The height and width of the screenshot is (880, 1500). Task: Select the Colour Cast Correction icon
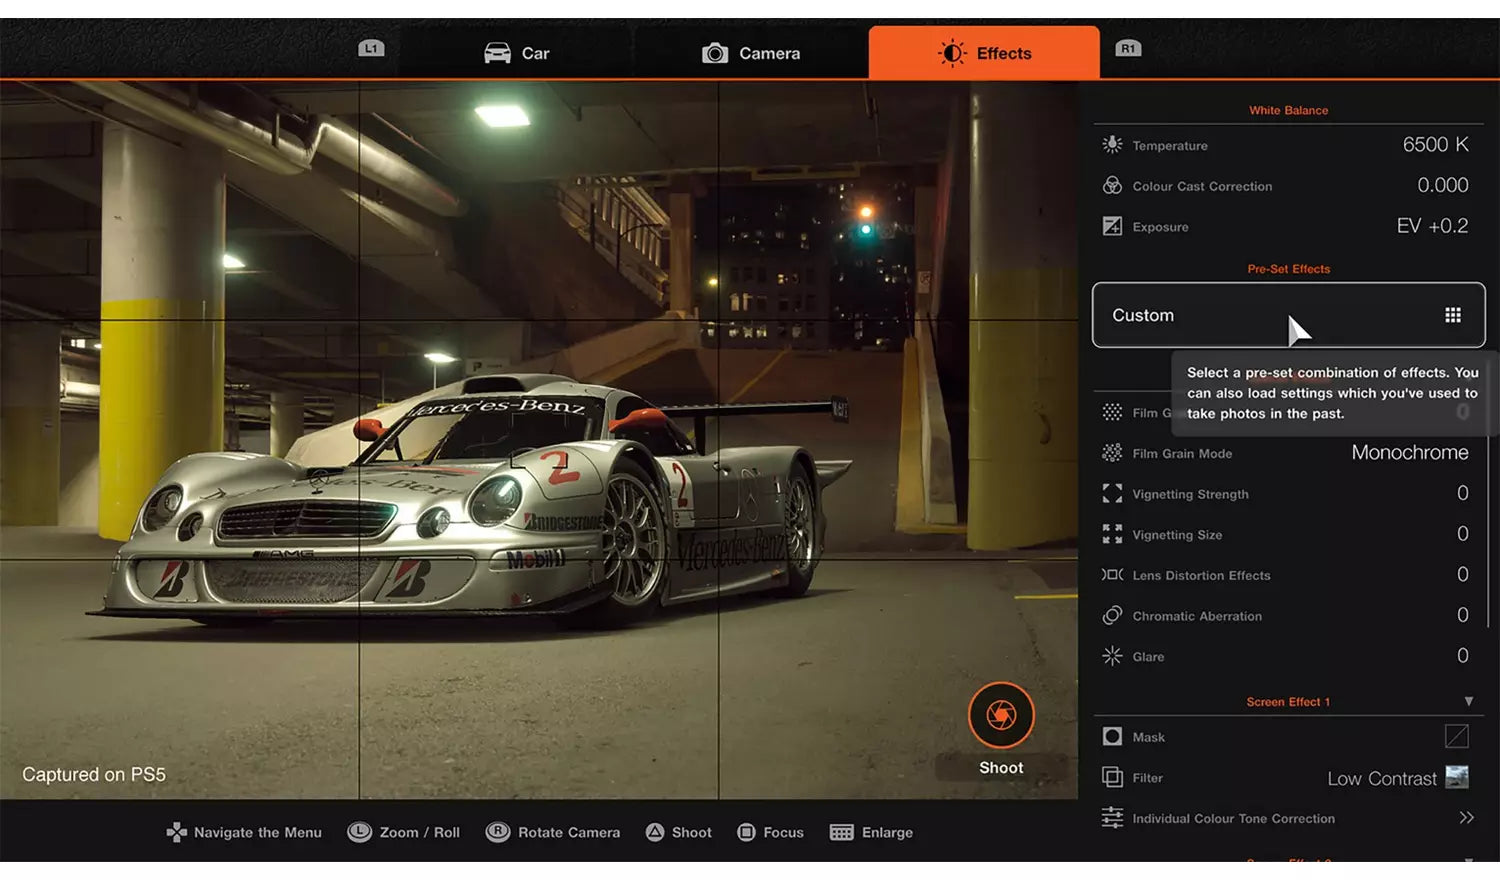pyautogui.click(x=1112, y=186)
